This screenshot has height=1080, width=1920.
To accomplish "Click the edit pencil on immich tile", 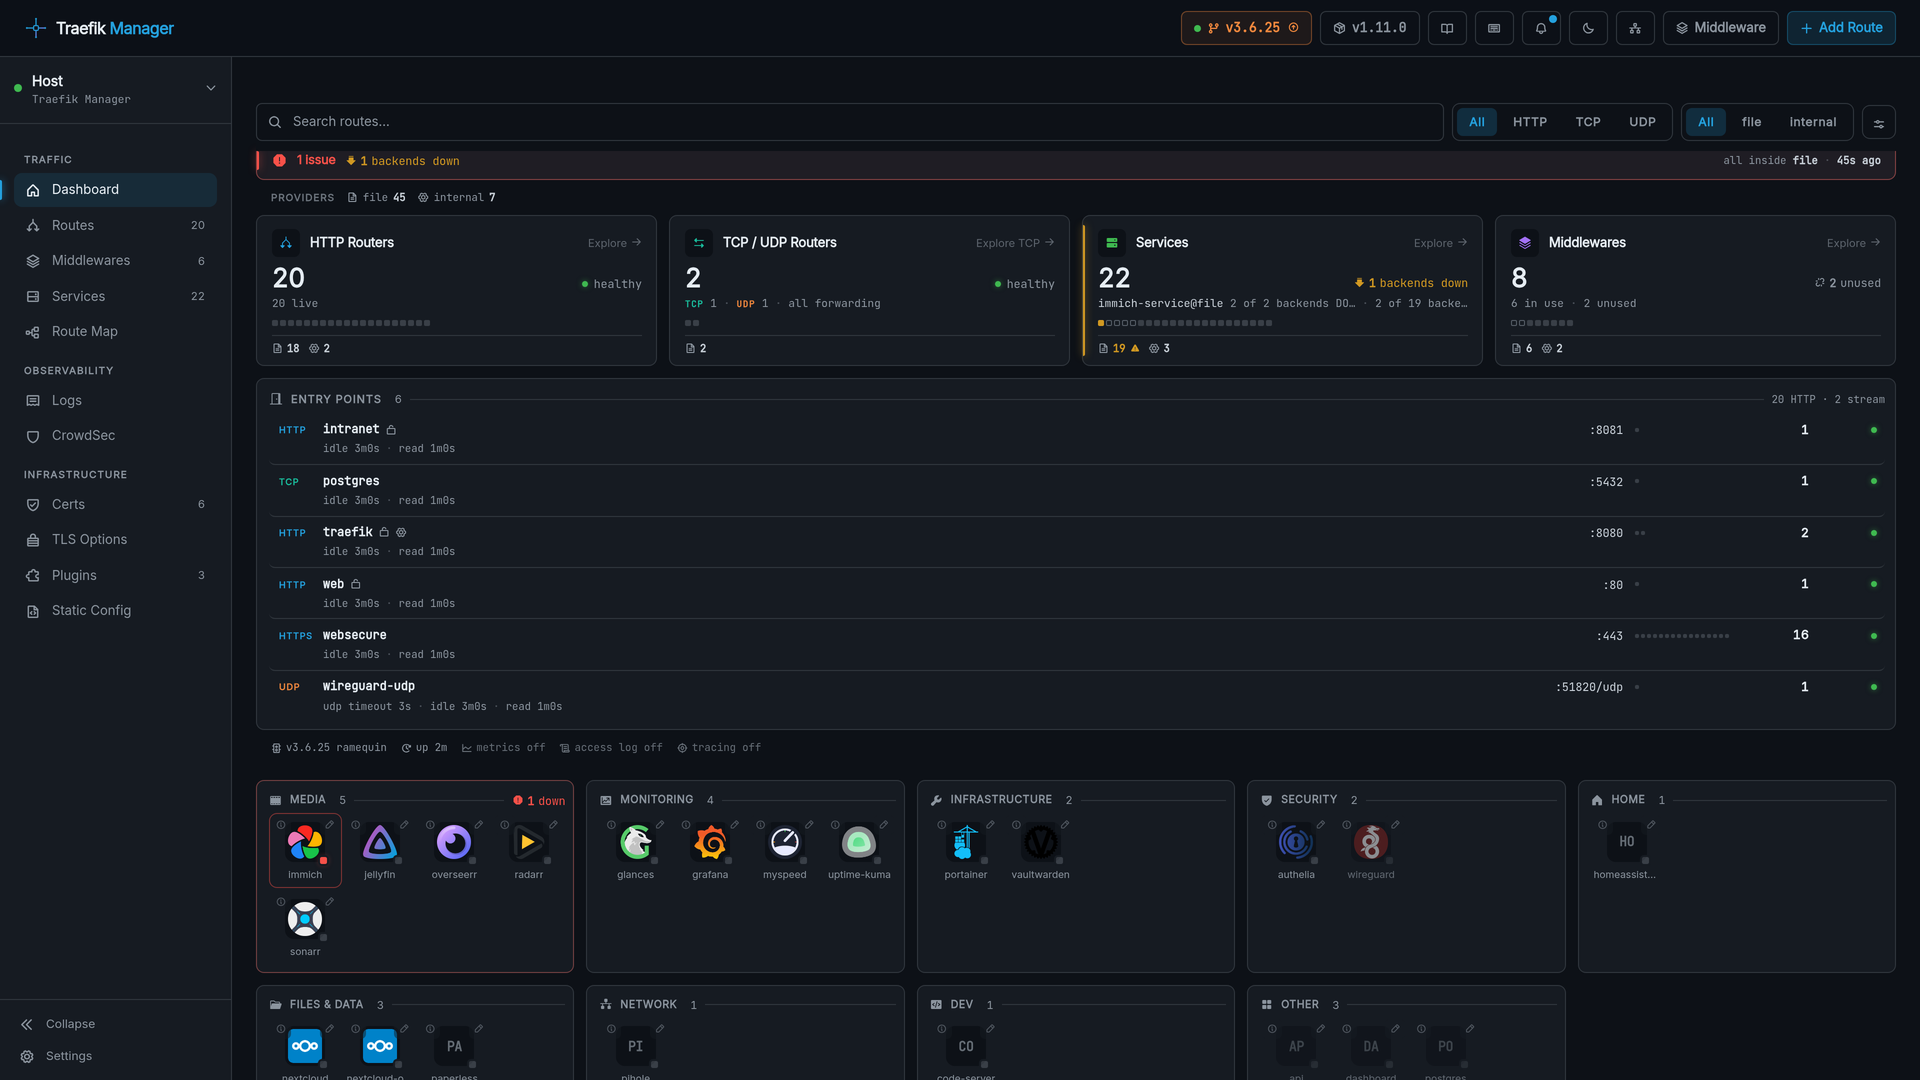I will tap(330, 825).
